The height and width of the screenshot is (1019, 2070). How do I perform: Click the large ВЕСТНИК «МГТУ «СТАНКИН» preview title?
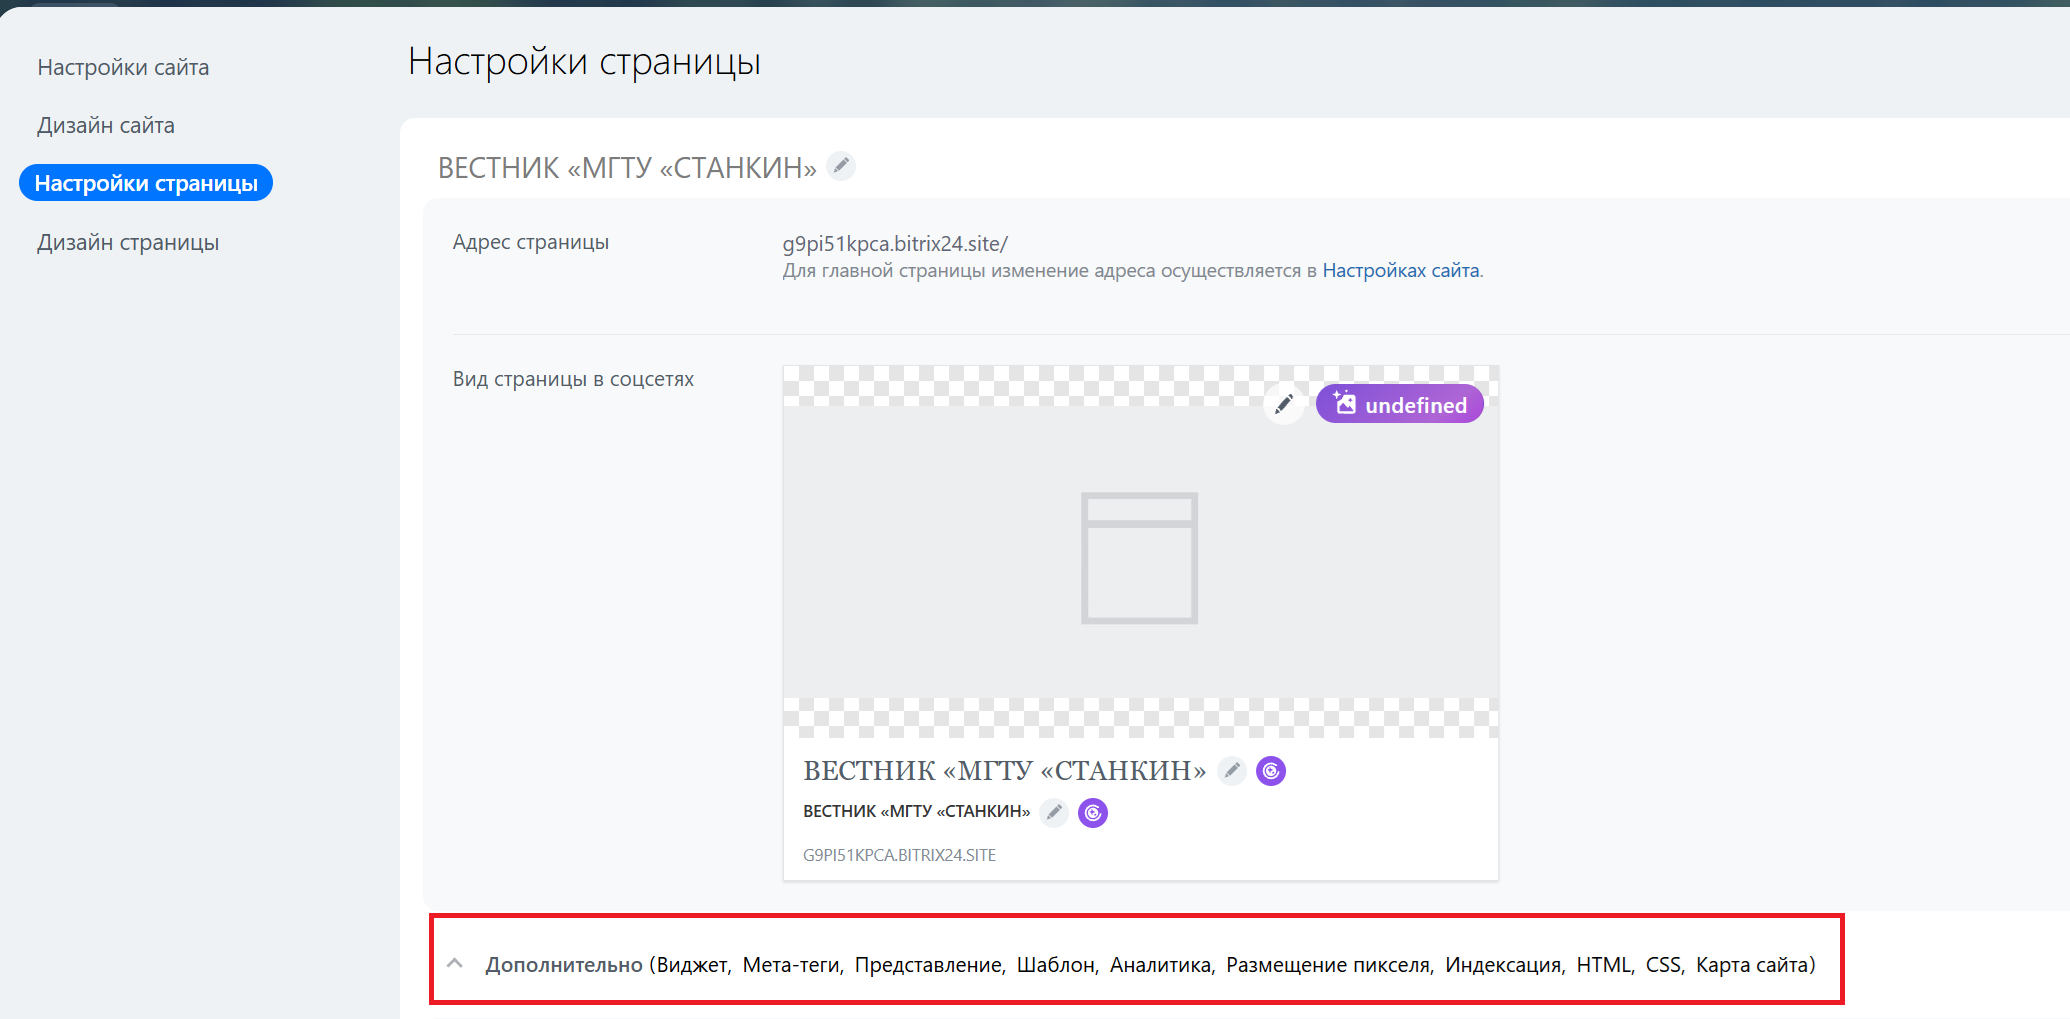point(1004,770)
